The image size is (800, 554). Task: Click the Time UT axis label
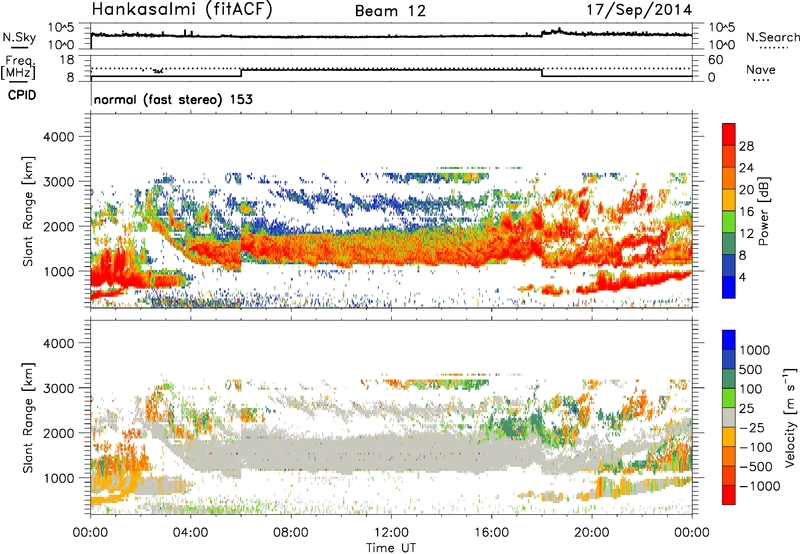(391, 547)
